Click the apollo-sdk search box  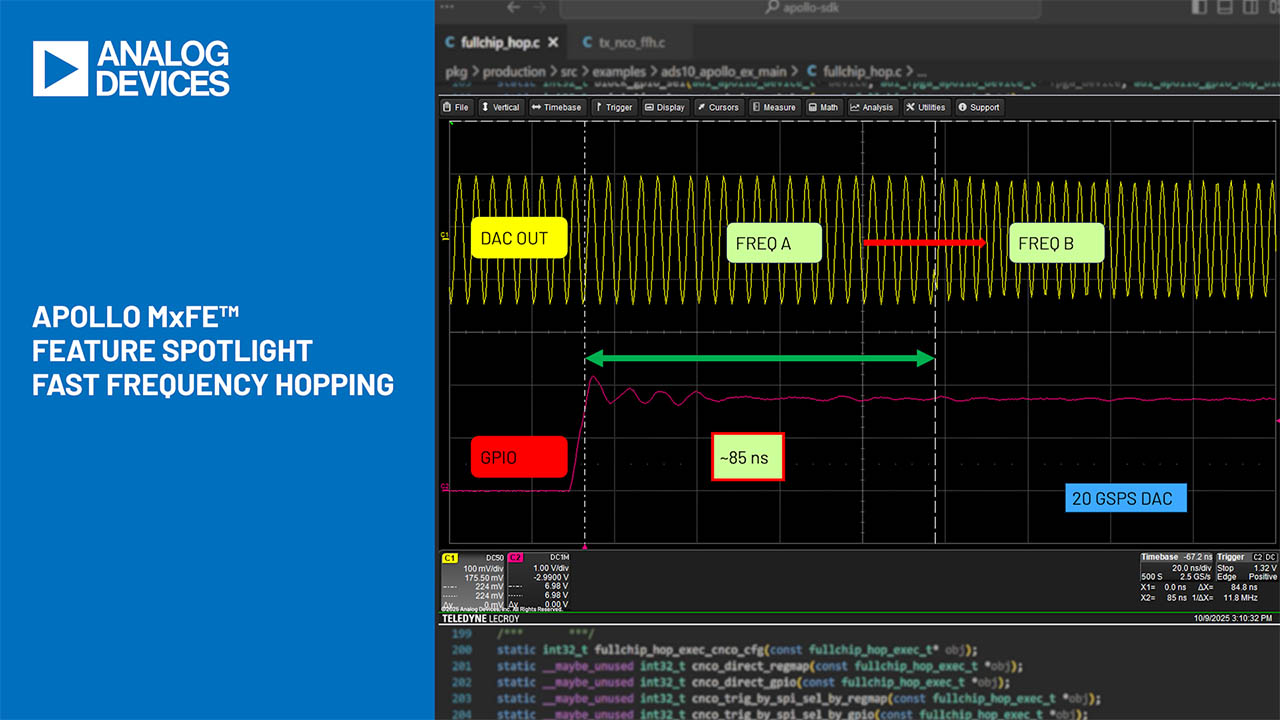[800, 8]
